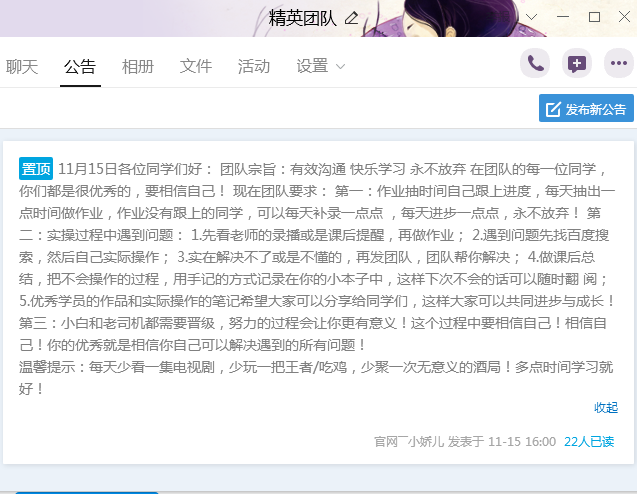Click the 精英团队 group title

[x=303, y=18]
